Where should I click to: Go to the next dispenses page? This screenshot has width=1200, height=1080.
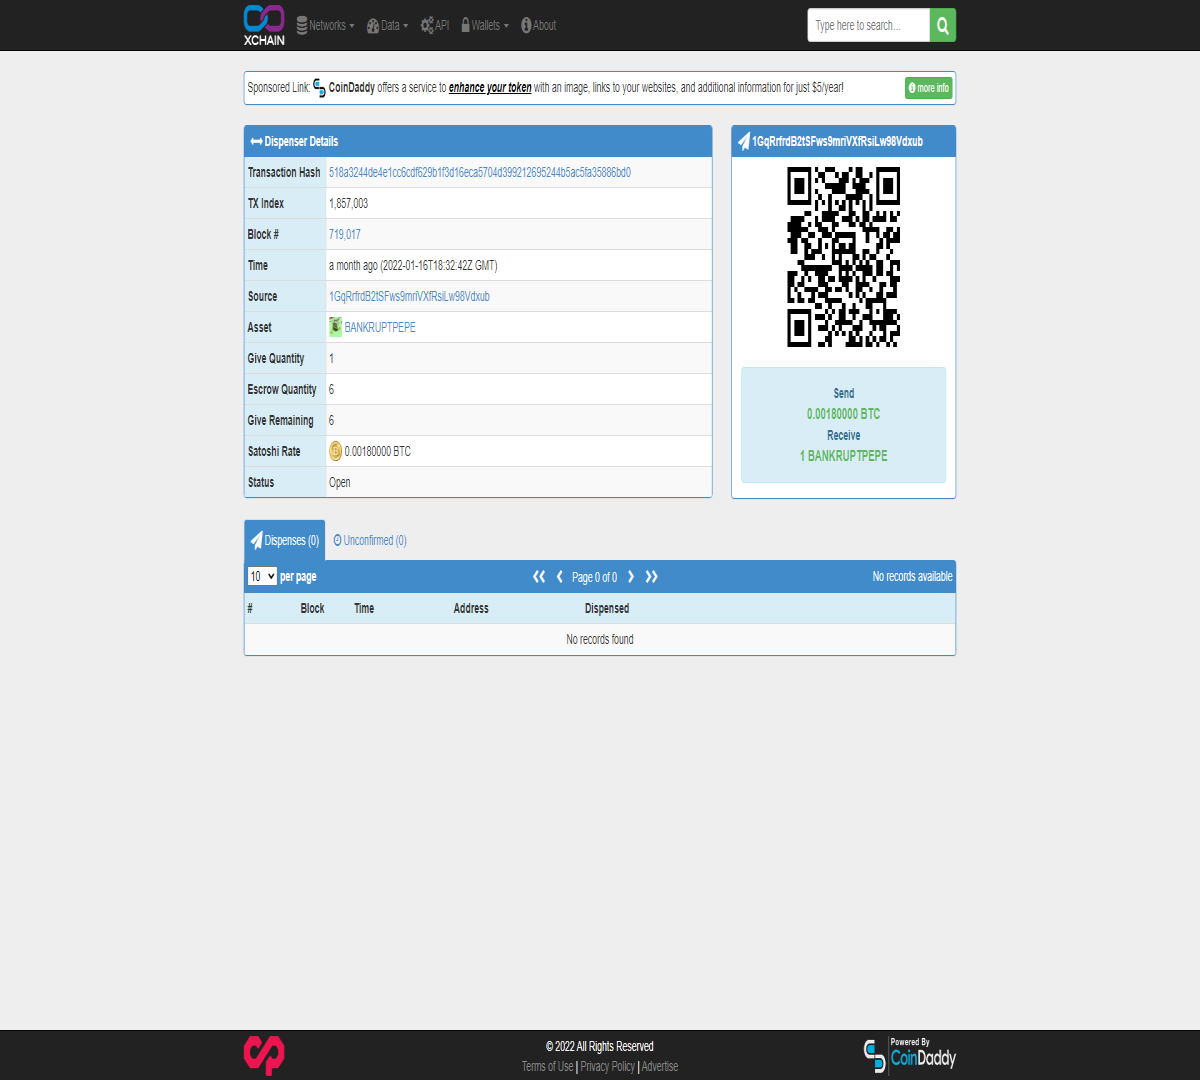(631, 577)
